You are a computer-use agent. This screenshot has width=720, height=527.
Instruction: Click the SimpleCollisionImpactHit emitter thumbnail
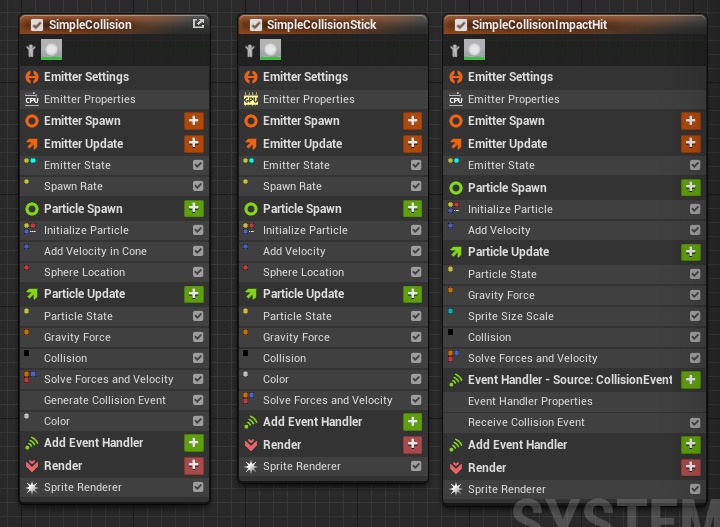pos(474,50)
